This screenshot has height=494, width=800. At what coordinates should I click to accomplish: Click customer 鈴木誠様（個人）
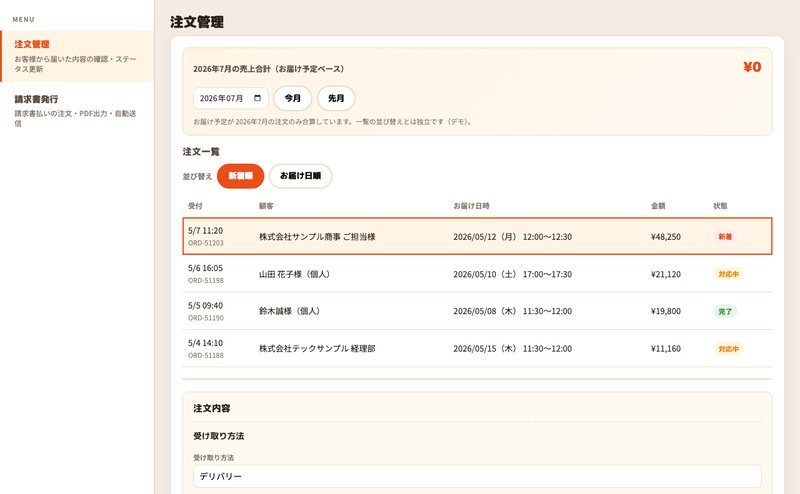(289, 311)
